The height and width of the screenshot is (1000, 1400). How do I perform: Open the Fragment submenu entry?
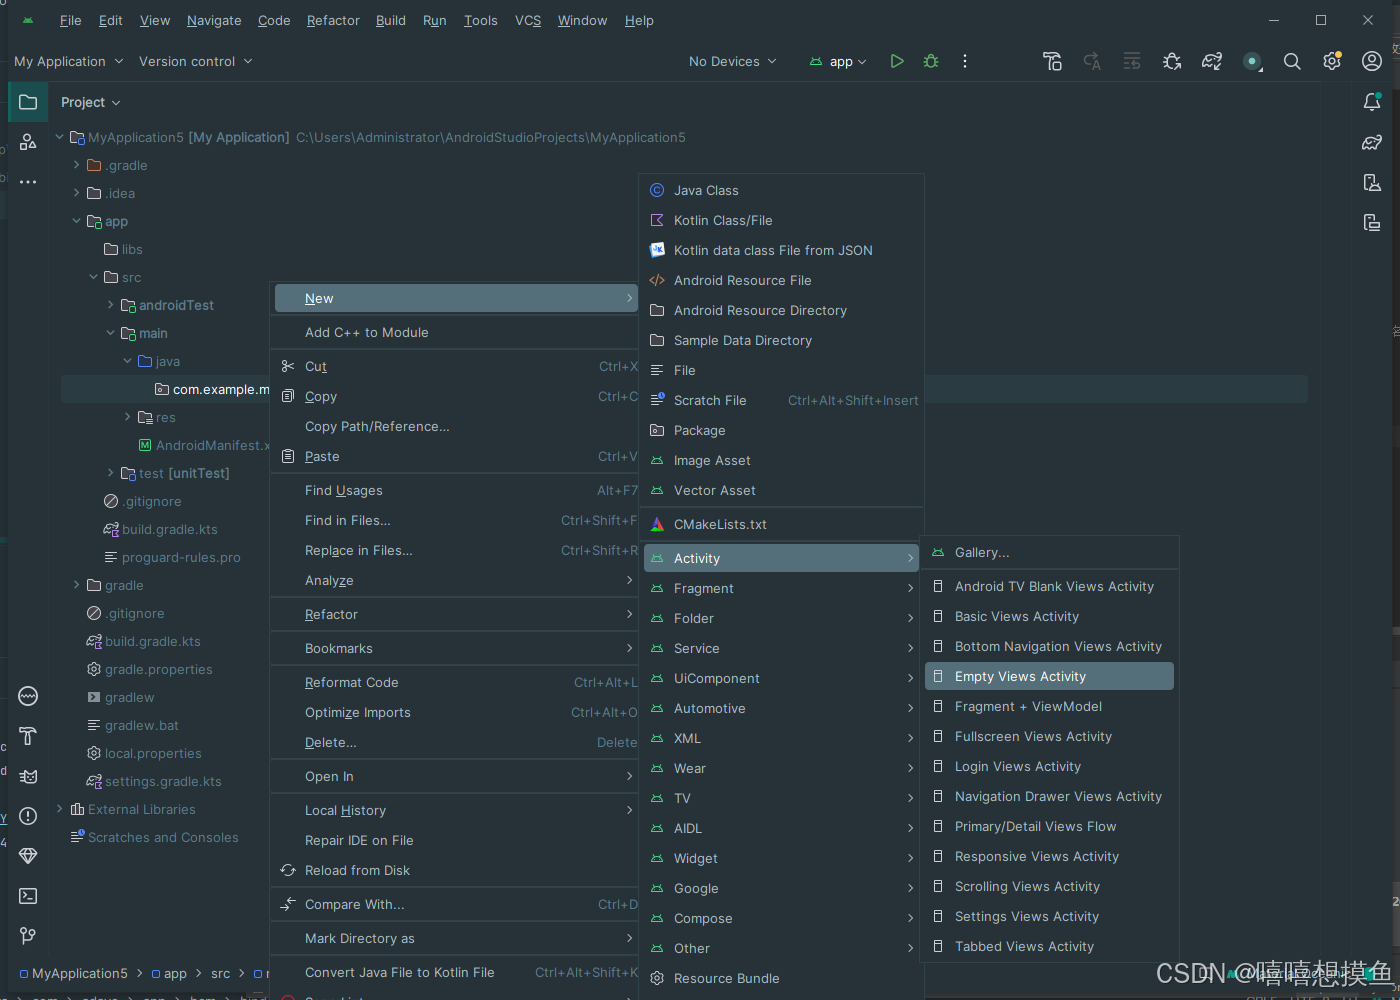coord(781,588)
